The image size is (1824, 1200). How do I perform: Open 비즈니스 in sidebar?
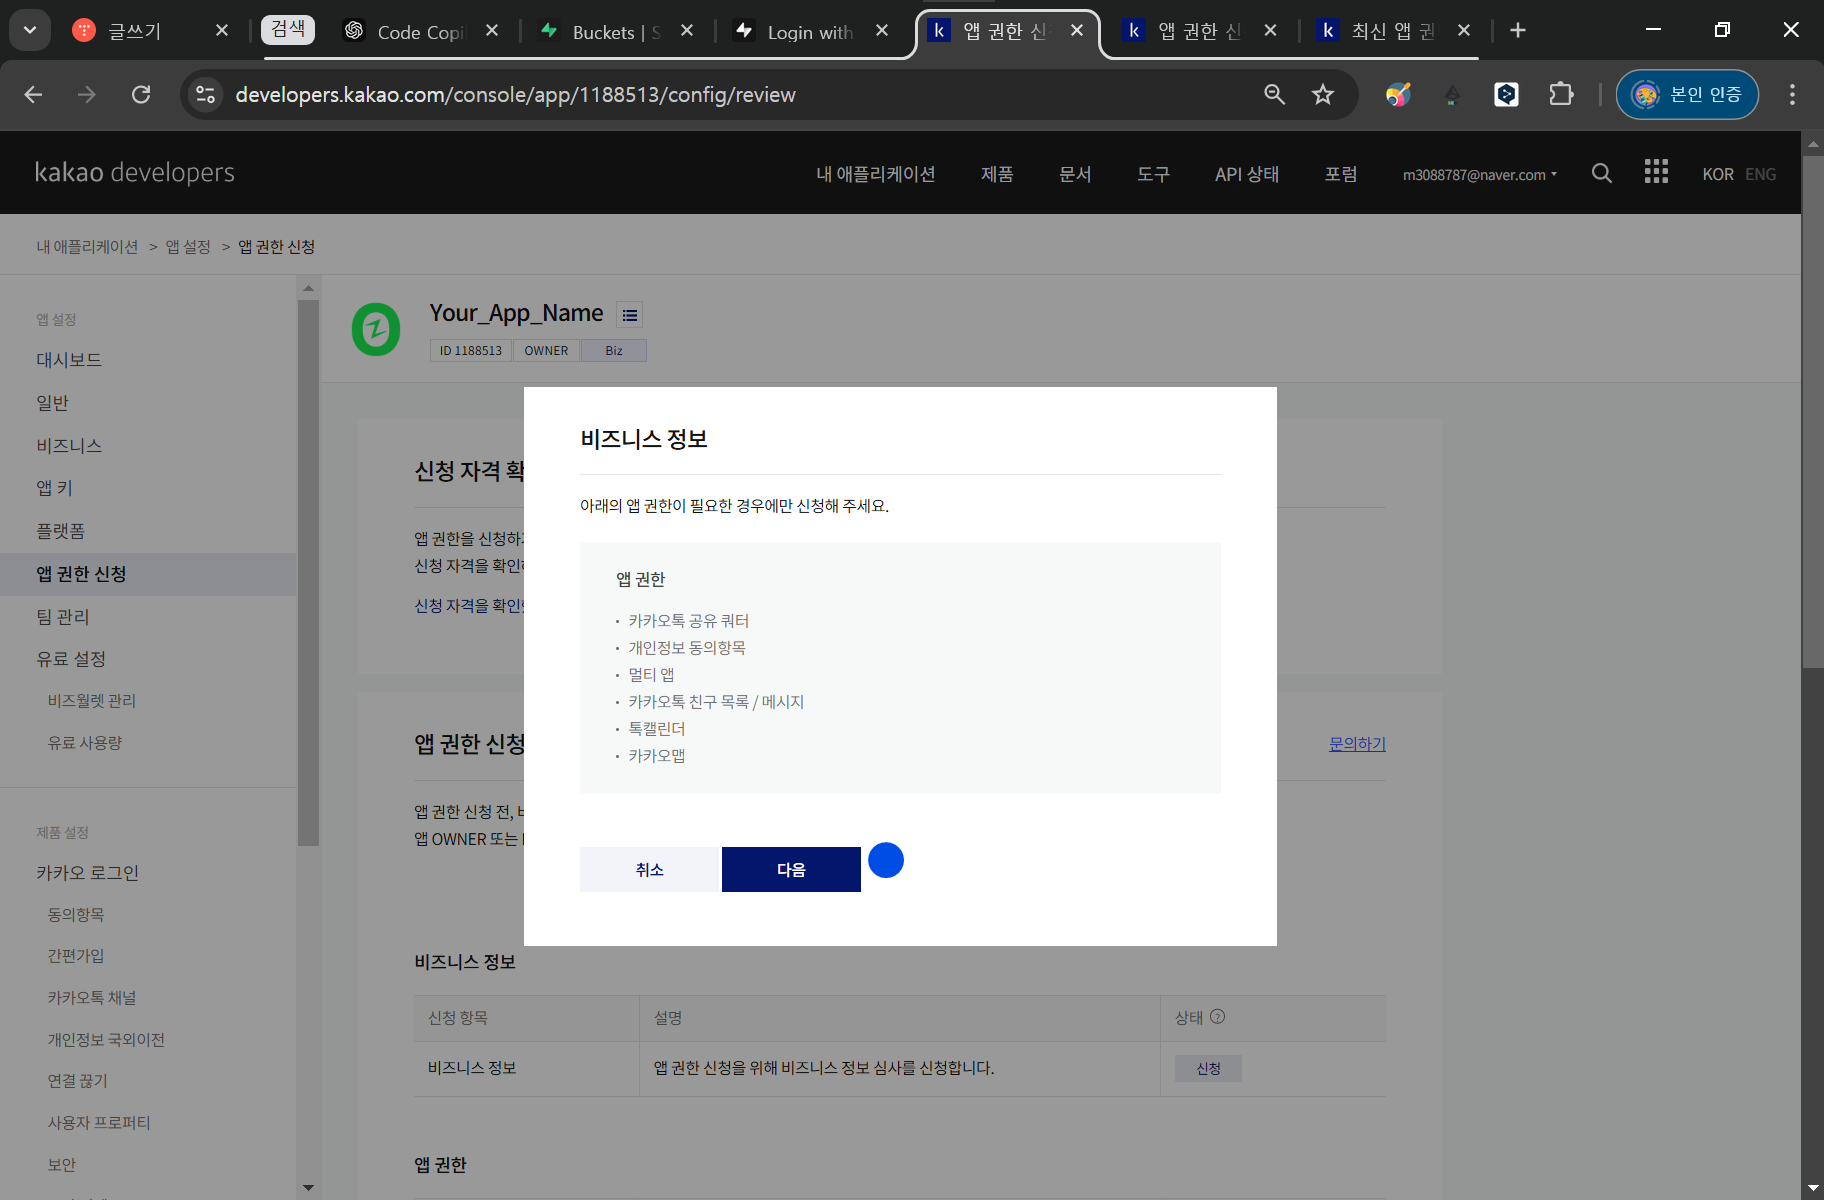click(x=69, y=446)
